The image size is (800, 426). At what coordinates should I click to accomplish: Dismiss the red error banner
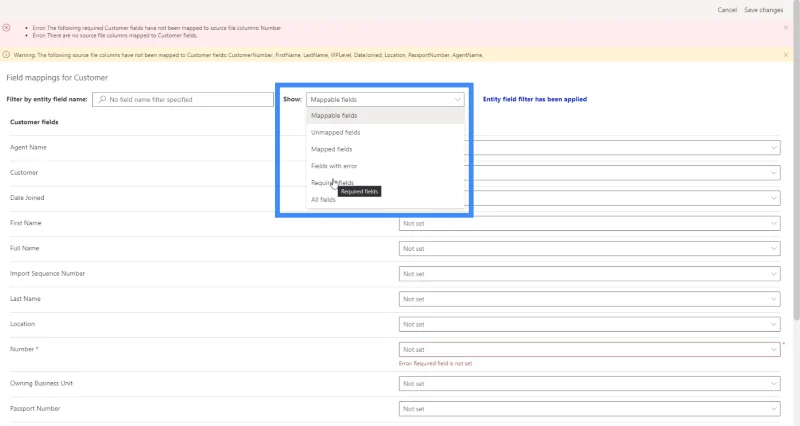point(786,28)
